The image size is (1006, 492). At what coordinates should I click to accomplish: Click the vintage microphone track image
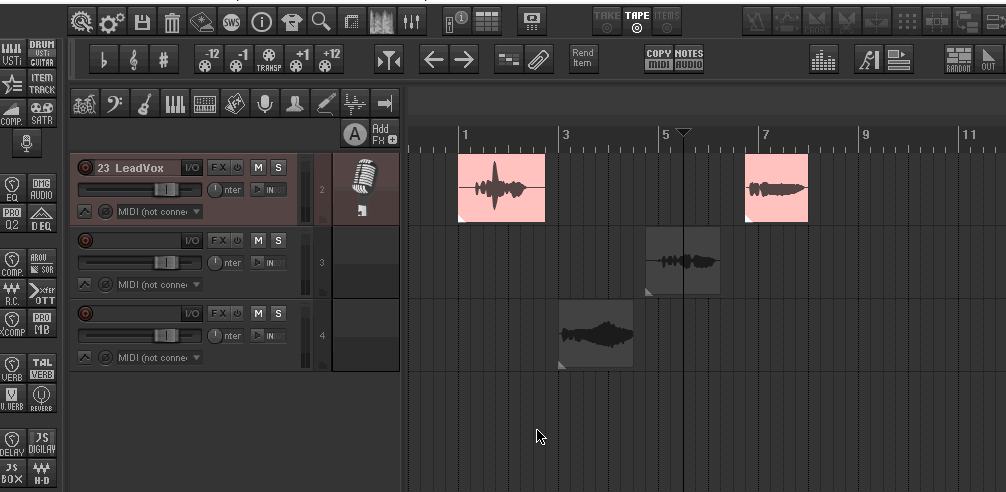pos(365,187)
